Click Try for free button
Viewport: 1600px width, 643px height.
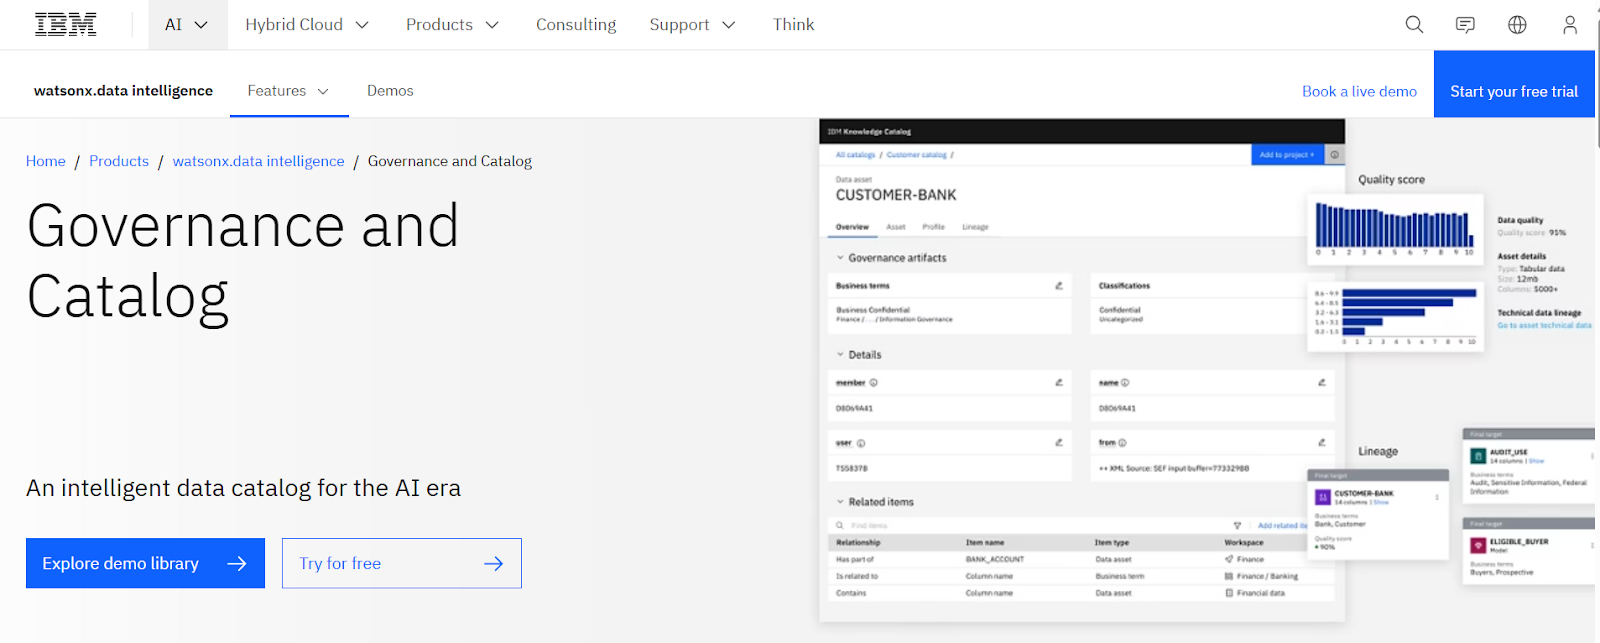coord(401,563)
